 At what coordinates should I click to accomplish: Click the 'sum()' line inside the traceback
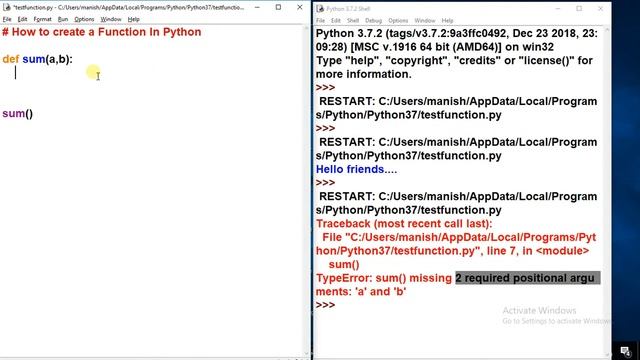click(x=344, y=264)
